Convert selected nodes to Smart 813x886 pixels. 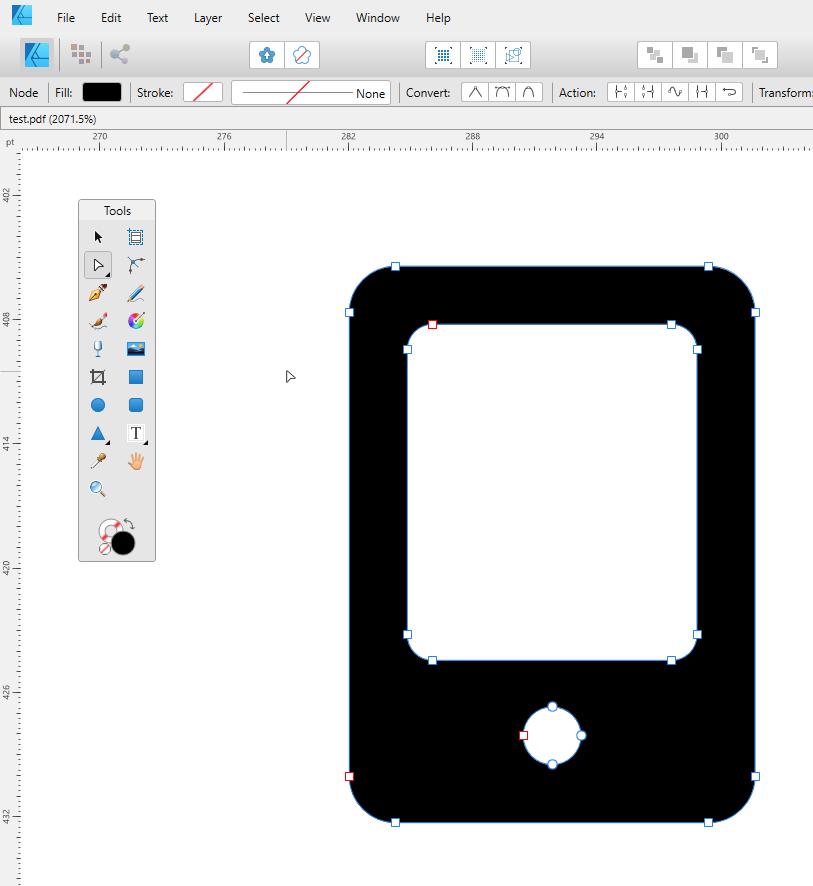click(x=529, y=92)
